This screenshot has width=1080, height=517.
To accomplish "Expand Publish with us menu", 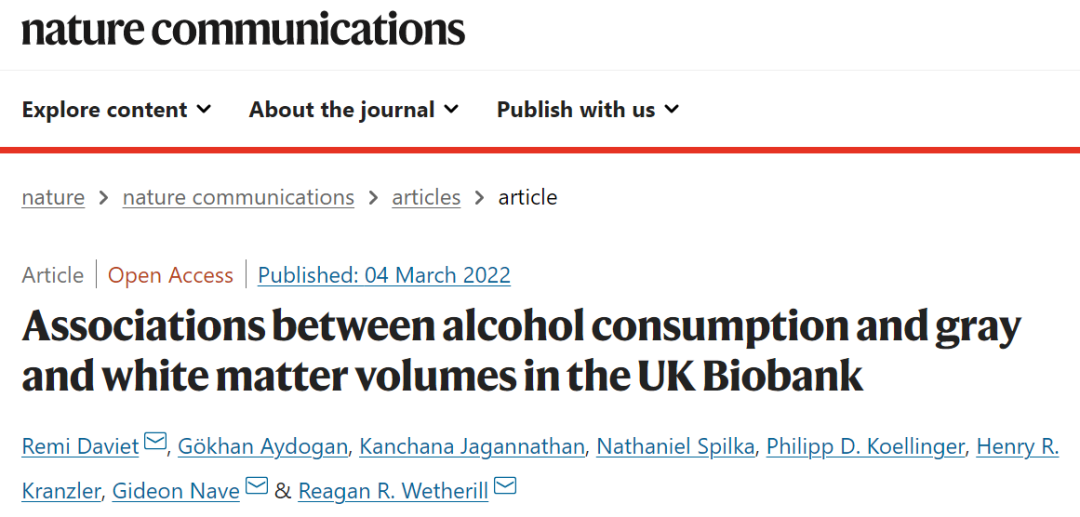I will tap(587, 110).
